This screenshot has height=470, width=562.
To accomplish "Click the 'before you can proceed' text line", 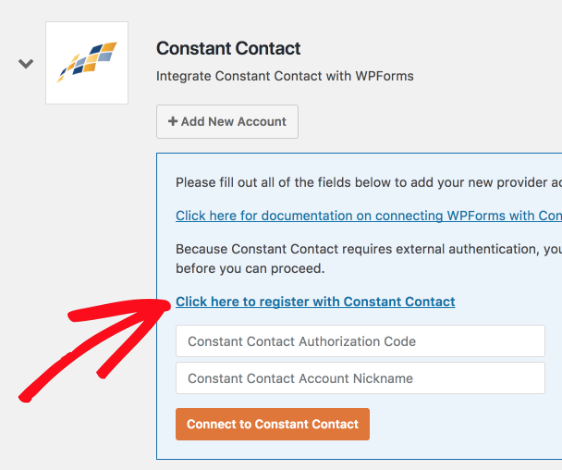I will click(x=250, y=268).
